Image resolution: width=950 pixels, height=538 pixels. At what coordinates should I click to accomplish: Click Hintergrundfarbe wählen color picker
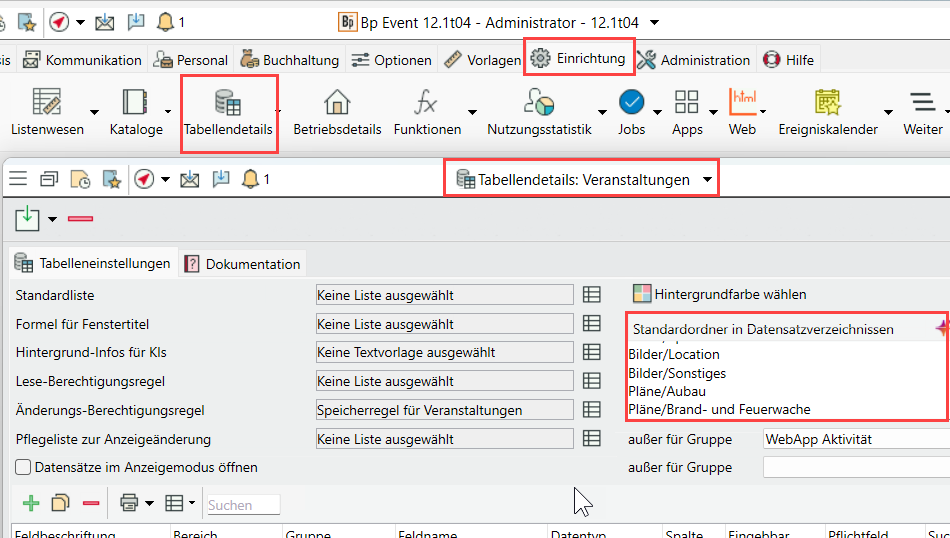(719, 294)
